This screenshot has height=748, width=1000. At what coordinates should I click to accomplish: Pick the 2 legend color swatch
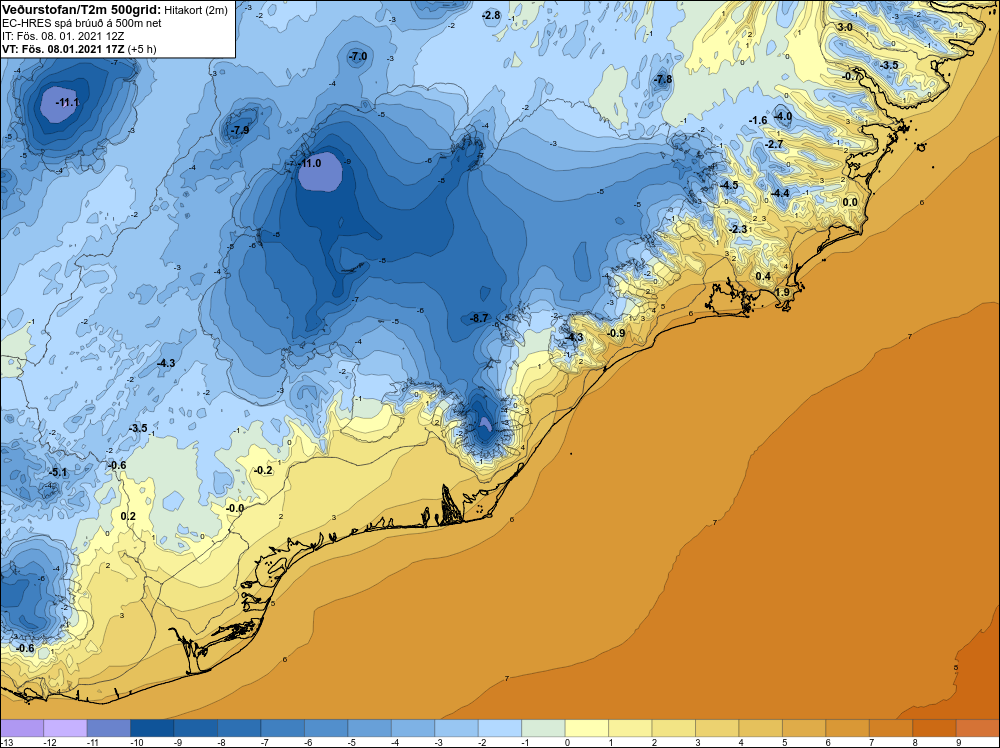coord(673,728)
